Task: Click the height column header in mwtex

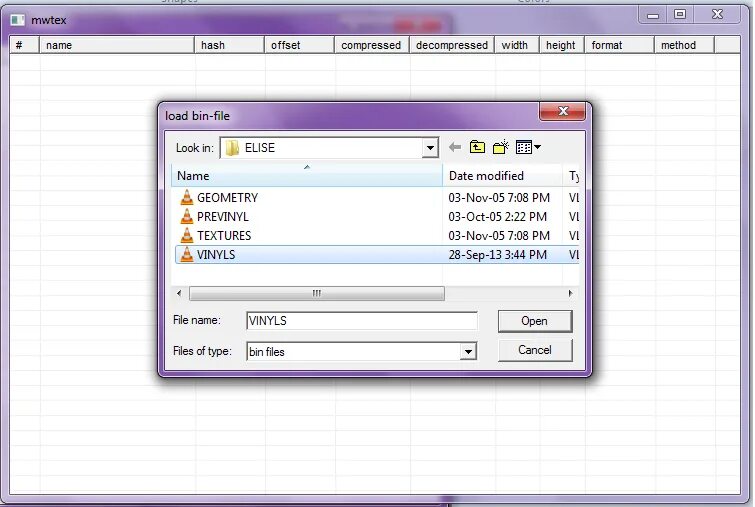Action: [562, 45]
